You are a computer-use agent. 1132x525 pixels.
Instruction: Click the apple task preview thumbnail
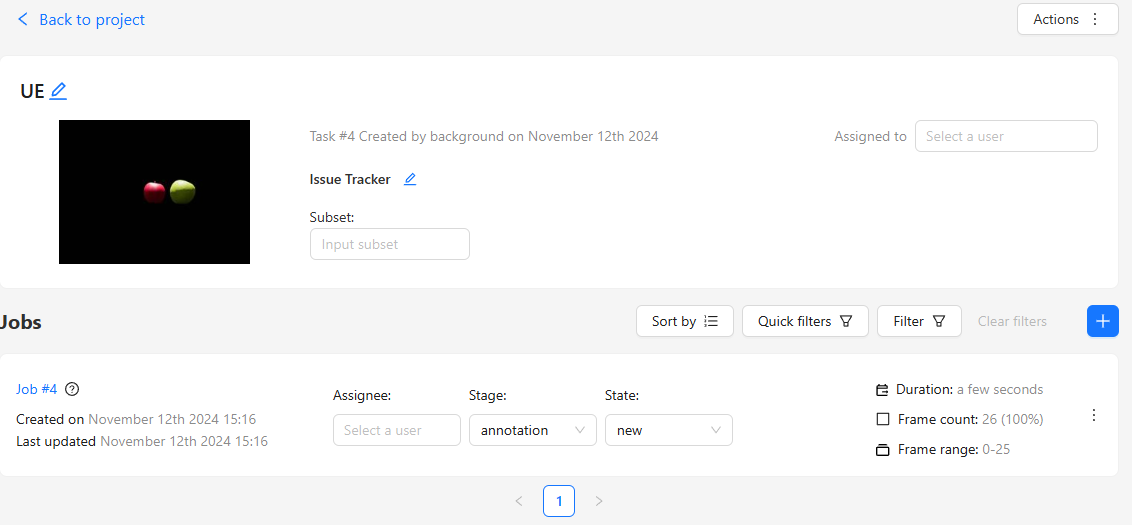point(154,192)
